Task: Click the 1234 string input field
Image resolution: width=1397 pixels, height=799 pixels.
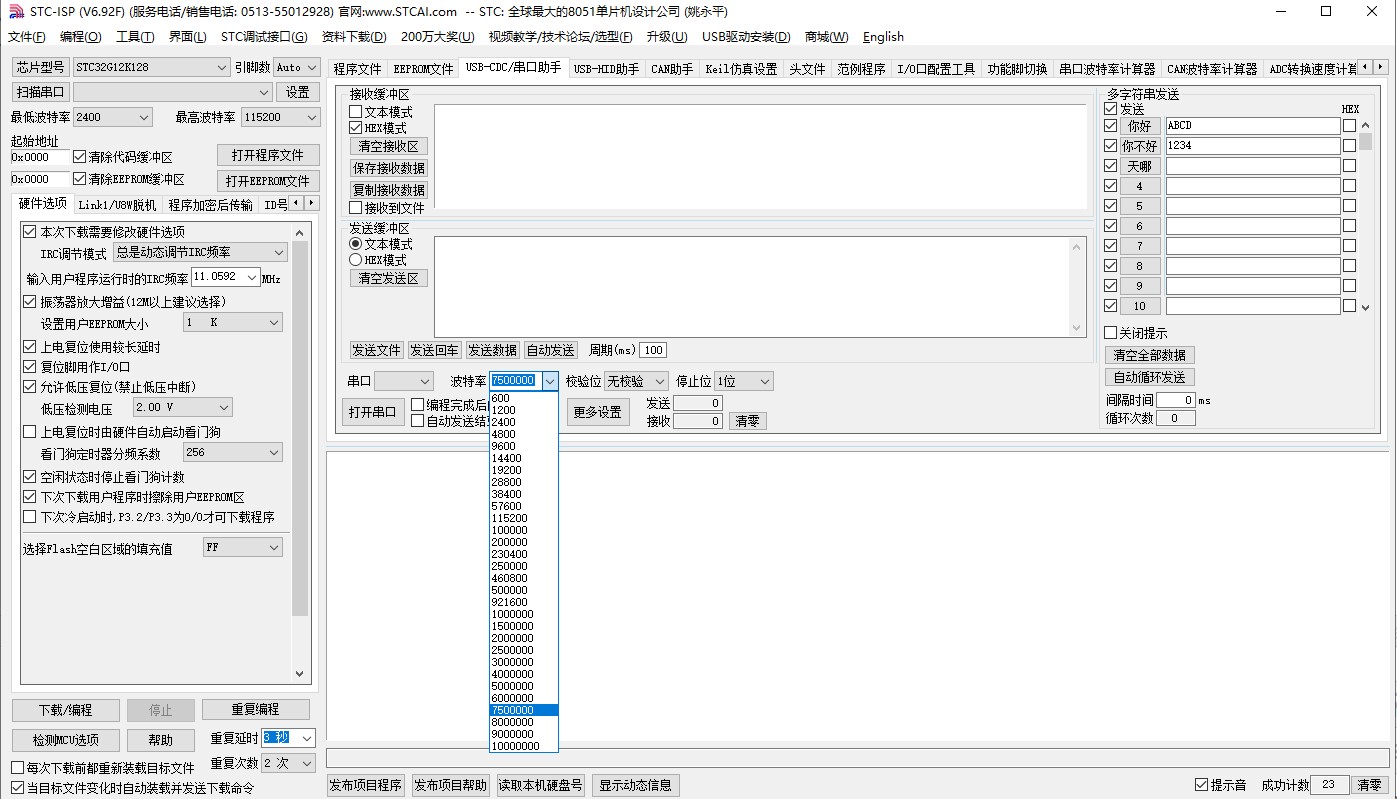Action: (x=1253, y=146)
